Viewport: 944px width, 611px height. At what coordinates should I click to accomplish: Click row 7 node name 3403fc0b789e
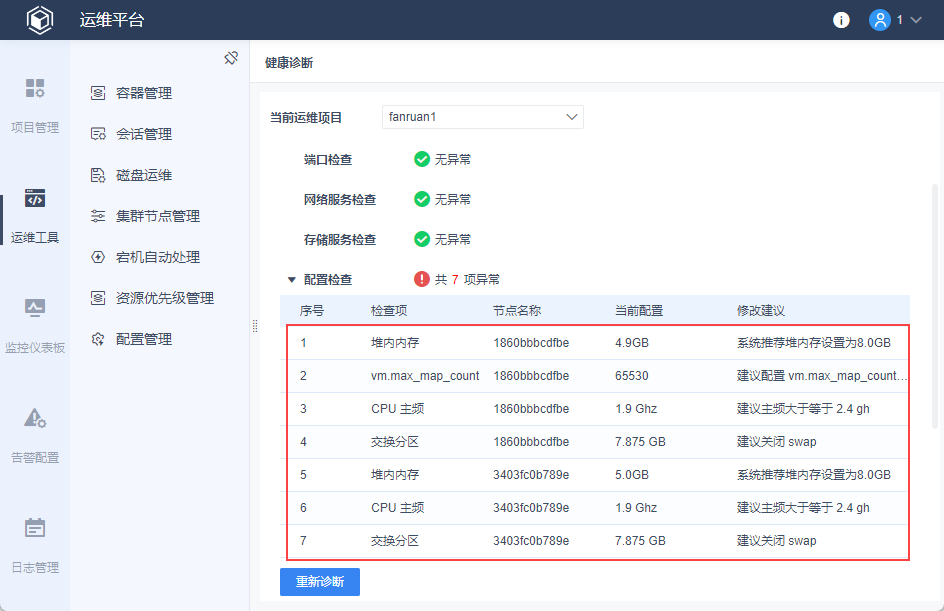click(x=531, y=541)
